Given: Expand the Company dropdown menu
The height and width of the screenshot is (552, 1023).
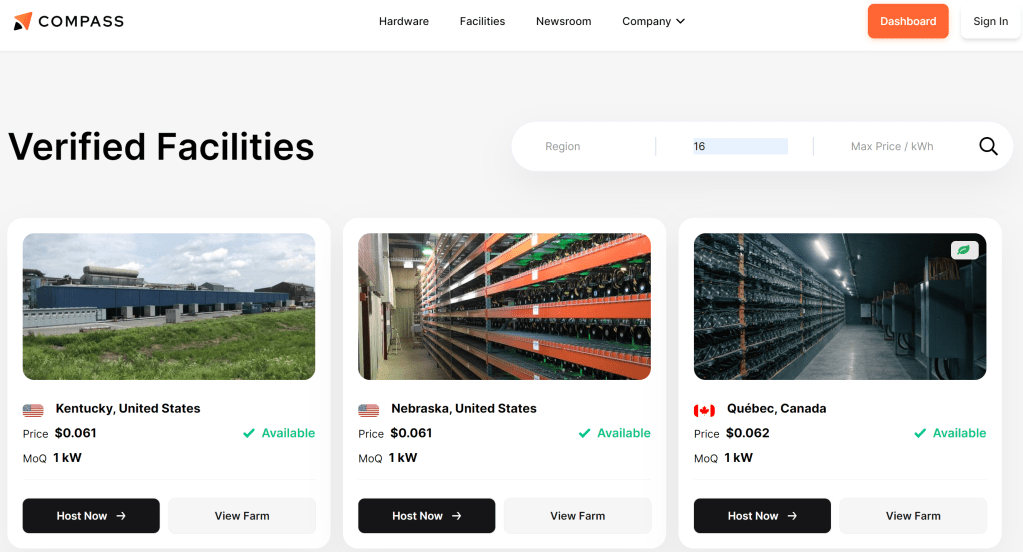Looking at the screenshot, I should pos(653,21).
